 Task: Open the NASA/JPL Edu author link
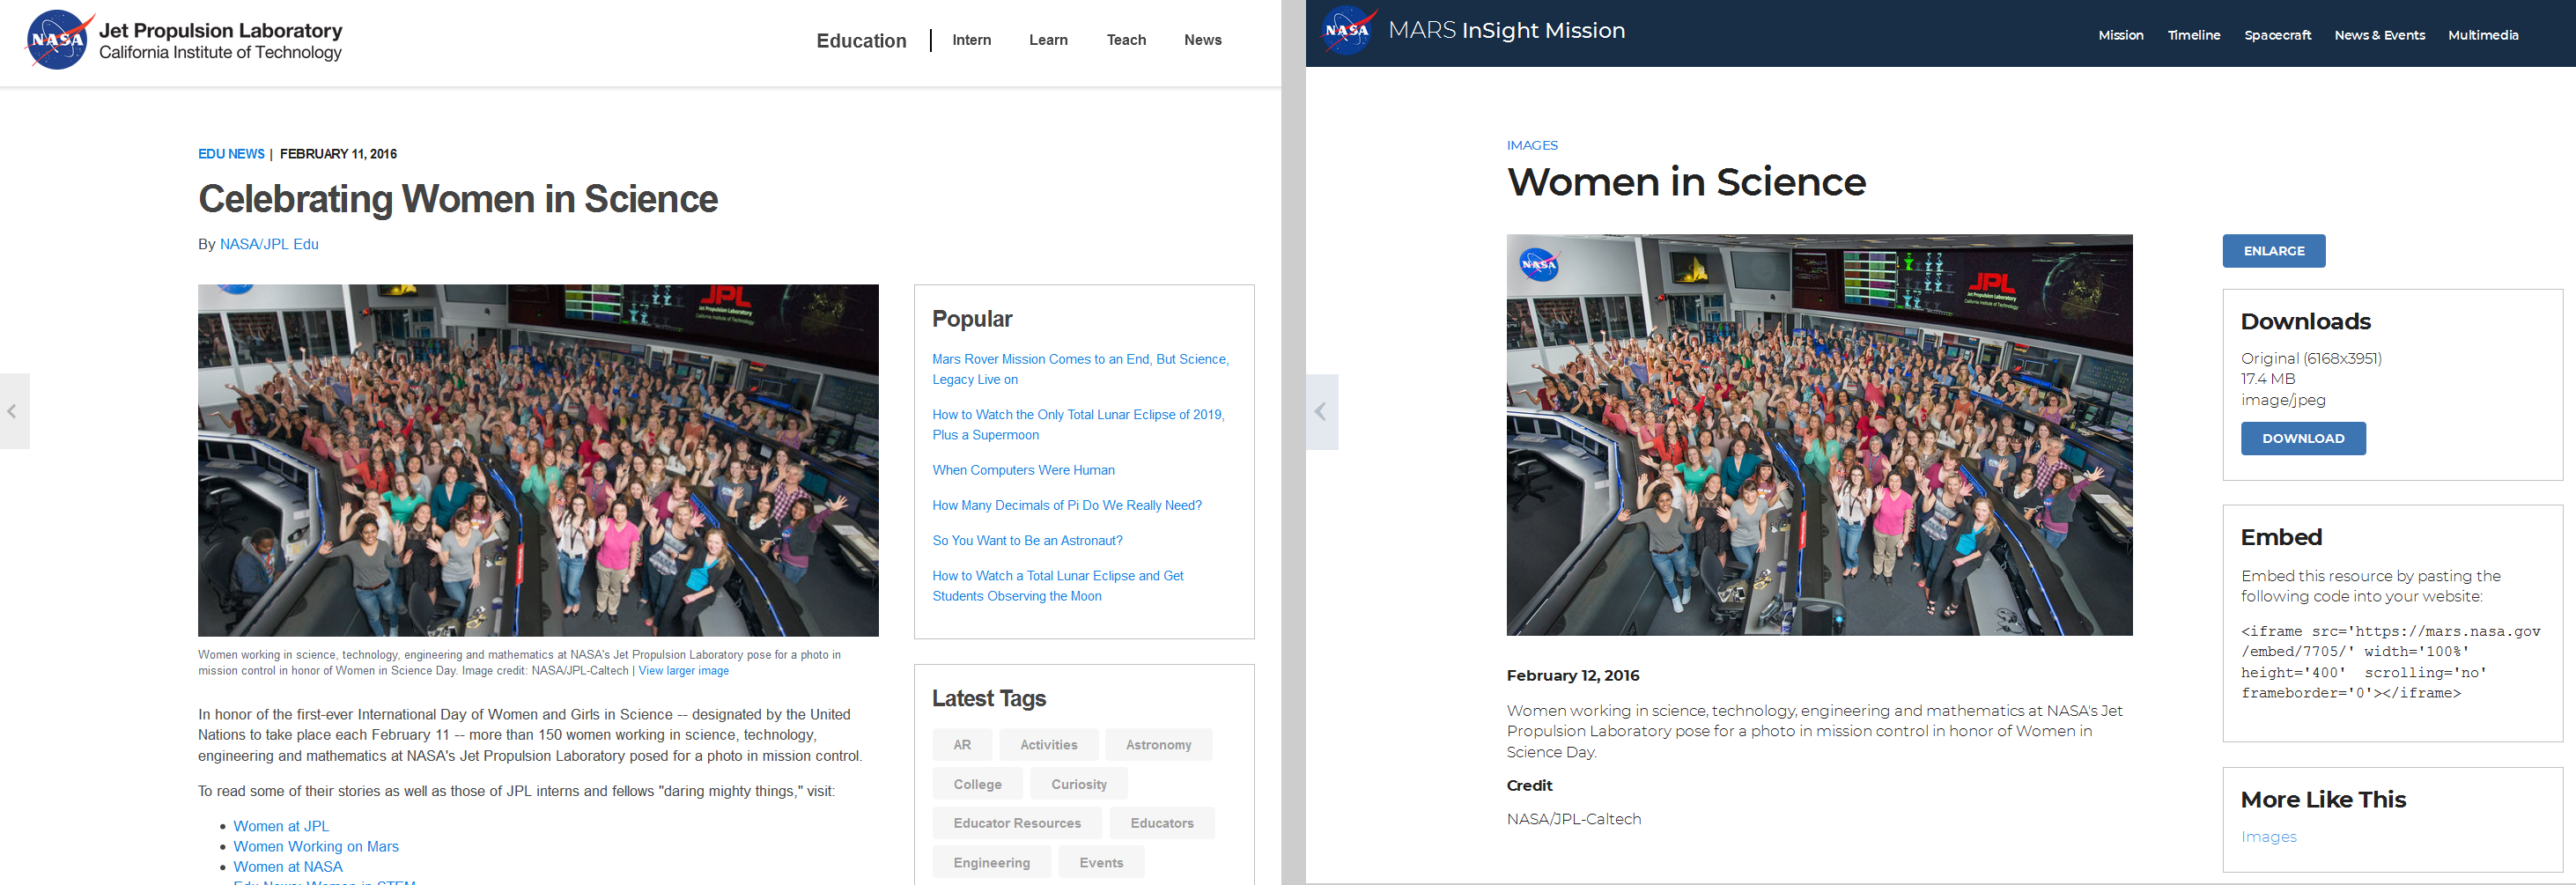[269, 244]
